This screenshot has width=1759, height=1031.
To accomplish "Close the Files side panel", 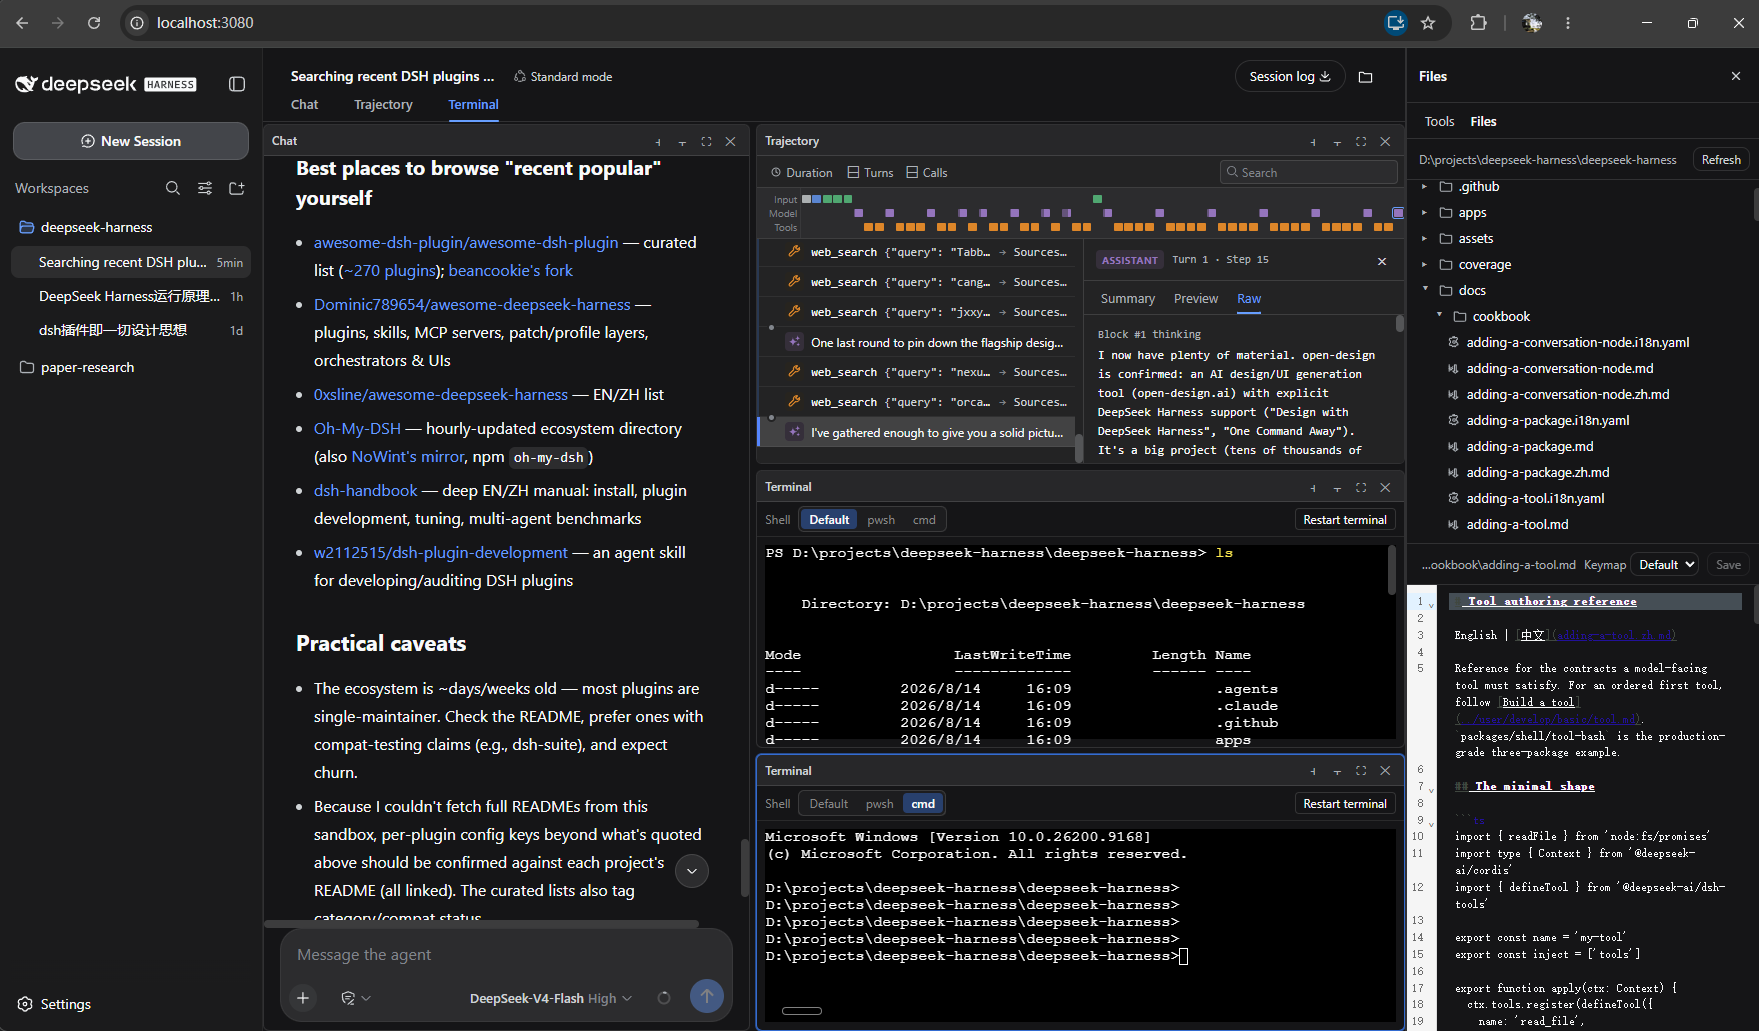I will pyautogui.click(x=1736, y=76).
